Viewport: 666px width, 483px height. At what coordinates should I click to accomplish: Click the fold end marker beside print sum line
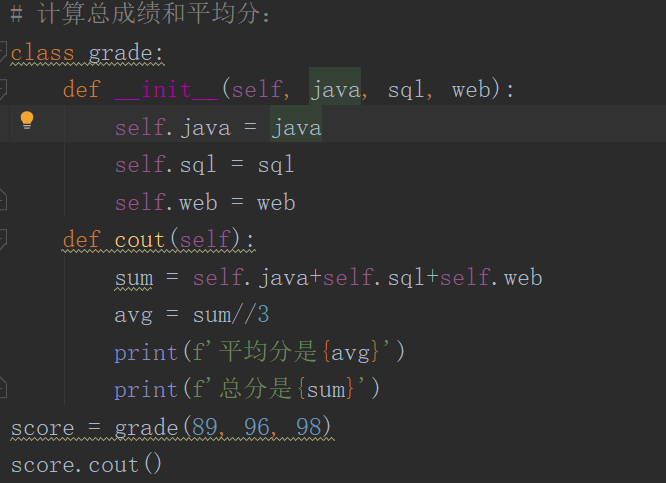[3, 387]
